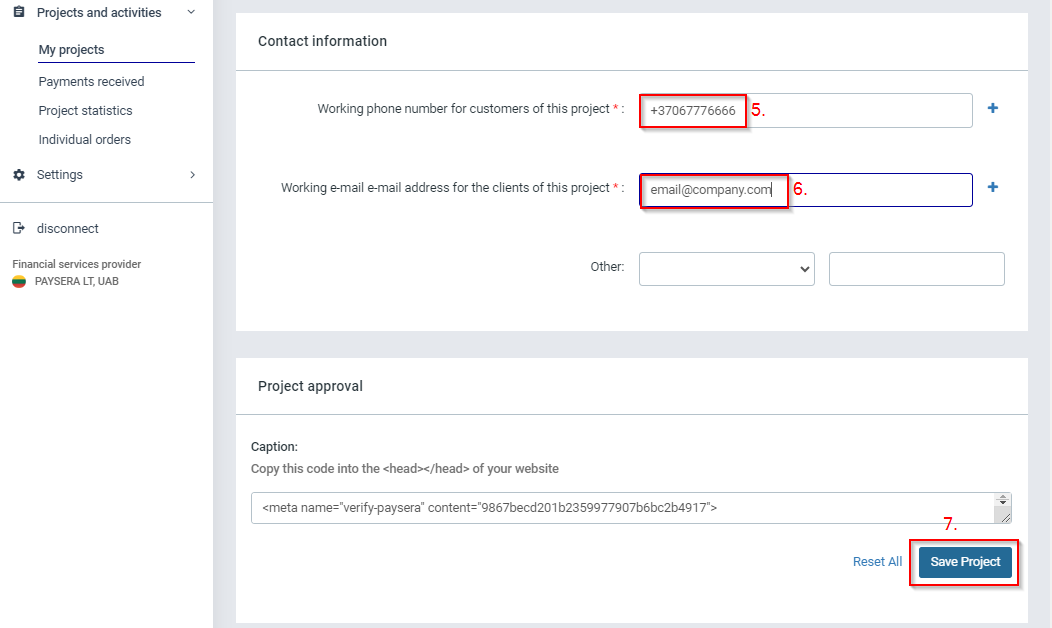
Task: Click the up arrow in the verification code box
Action: coord(1004,498)
